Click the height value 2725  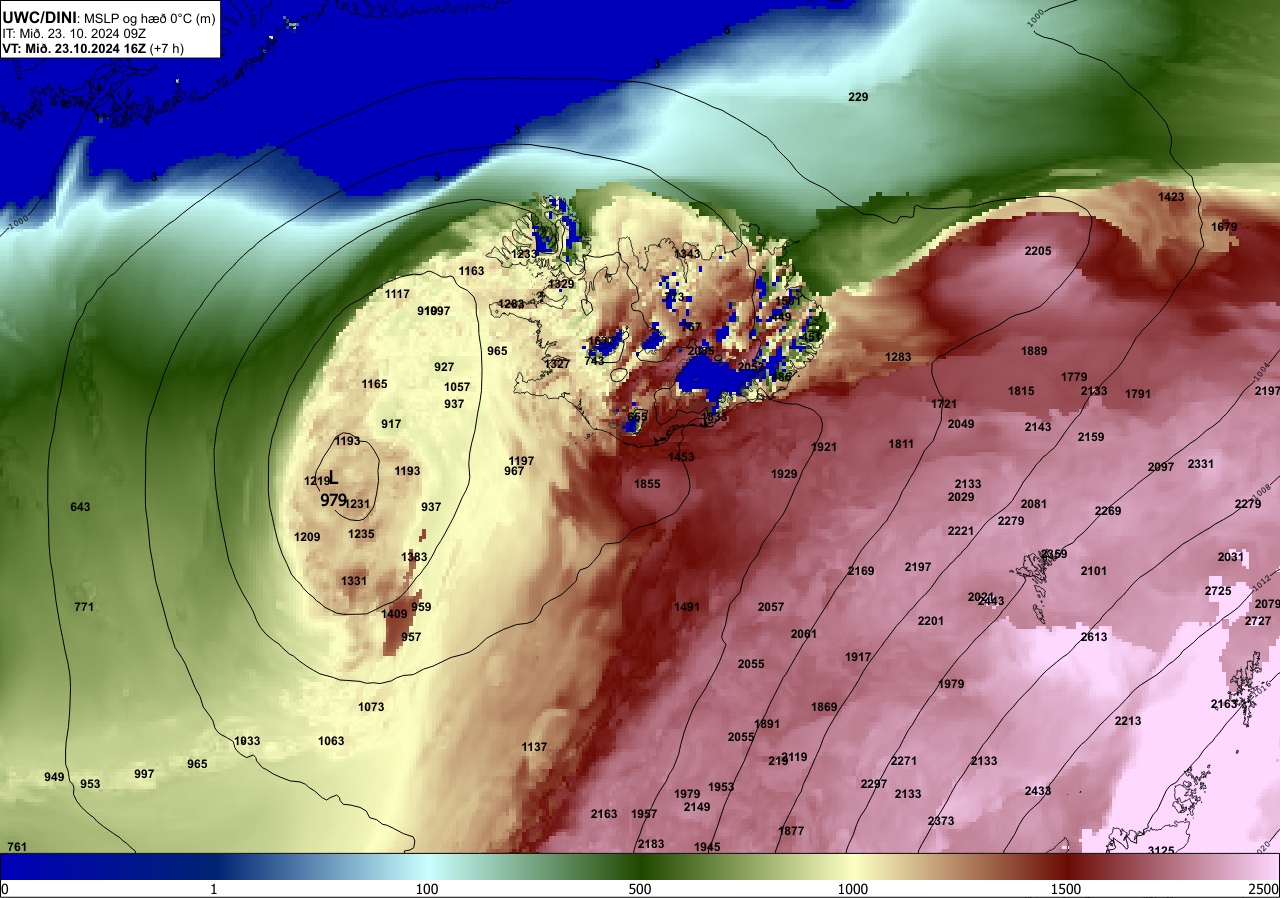(x=1218, y=592)
